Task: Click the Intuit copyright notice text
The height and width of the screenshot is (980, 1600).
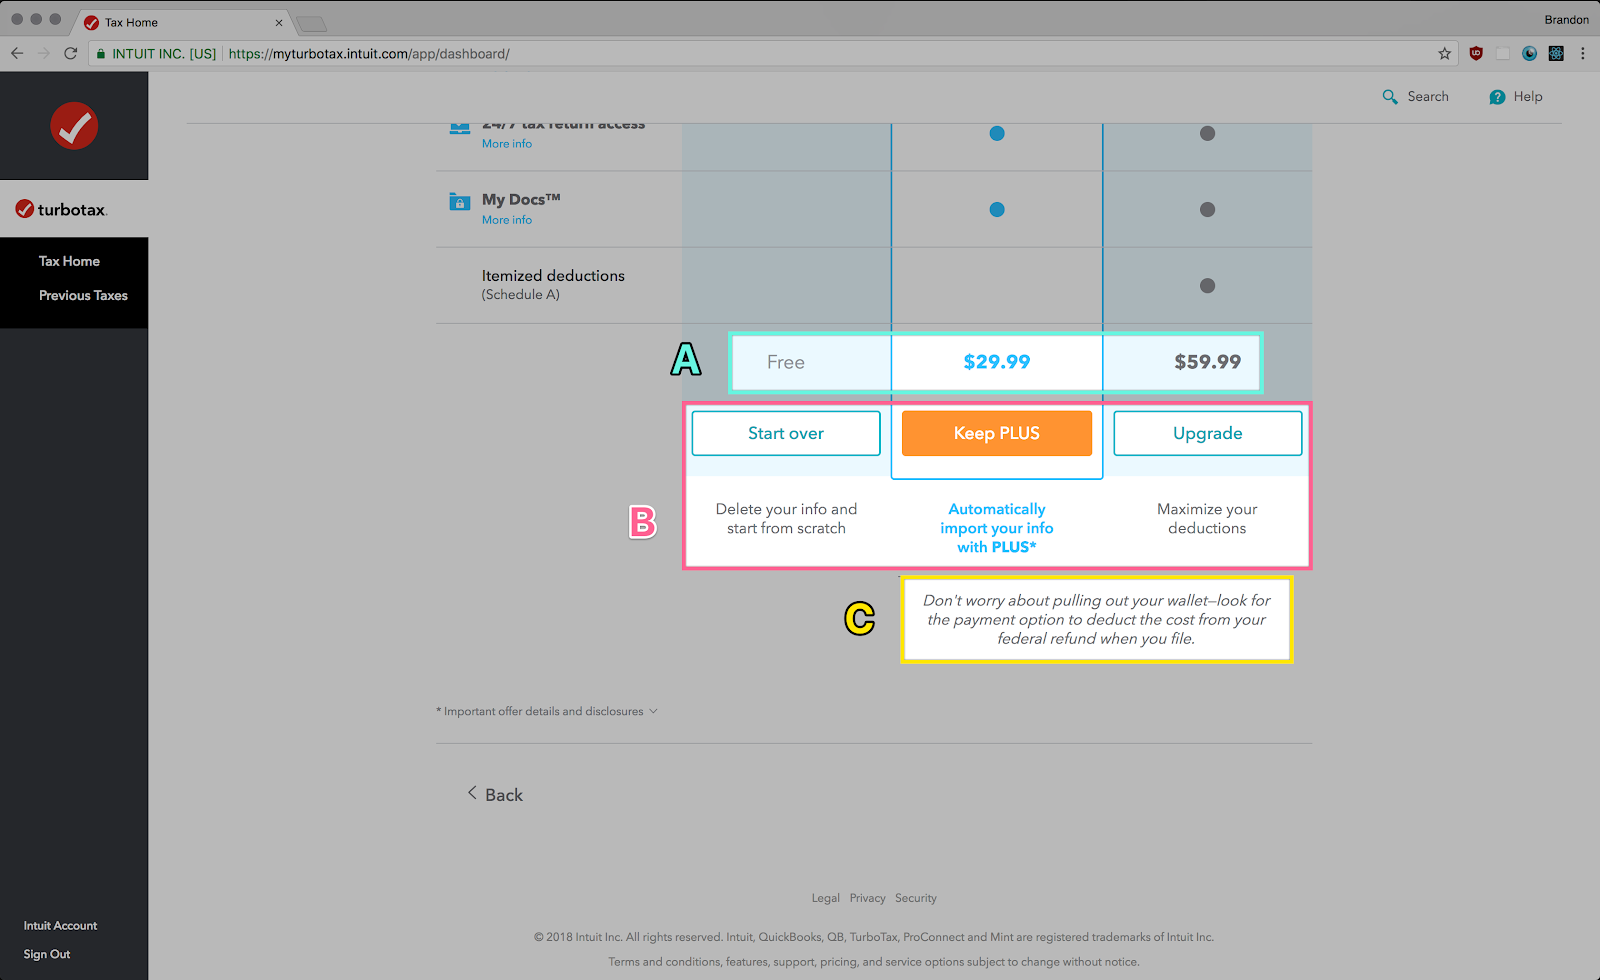Action: coord(874,937)
